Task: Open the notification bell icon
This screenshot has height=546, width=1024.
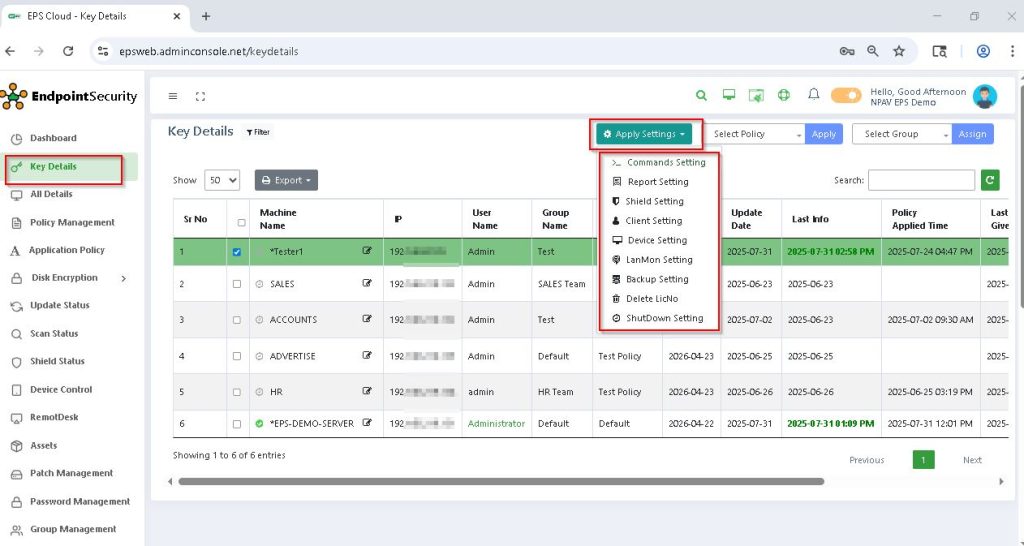Action: coord(813,95)
